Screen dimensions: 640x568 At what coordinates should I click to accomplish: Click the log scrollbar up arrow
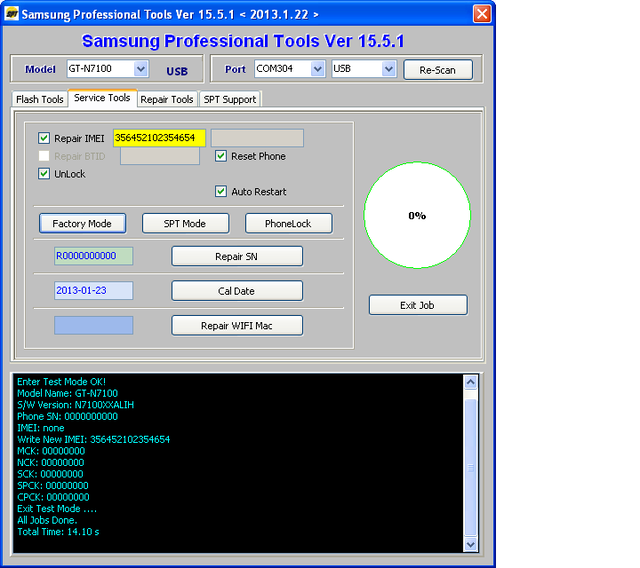click(x=471, y=382)
